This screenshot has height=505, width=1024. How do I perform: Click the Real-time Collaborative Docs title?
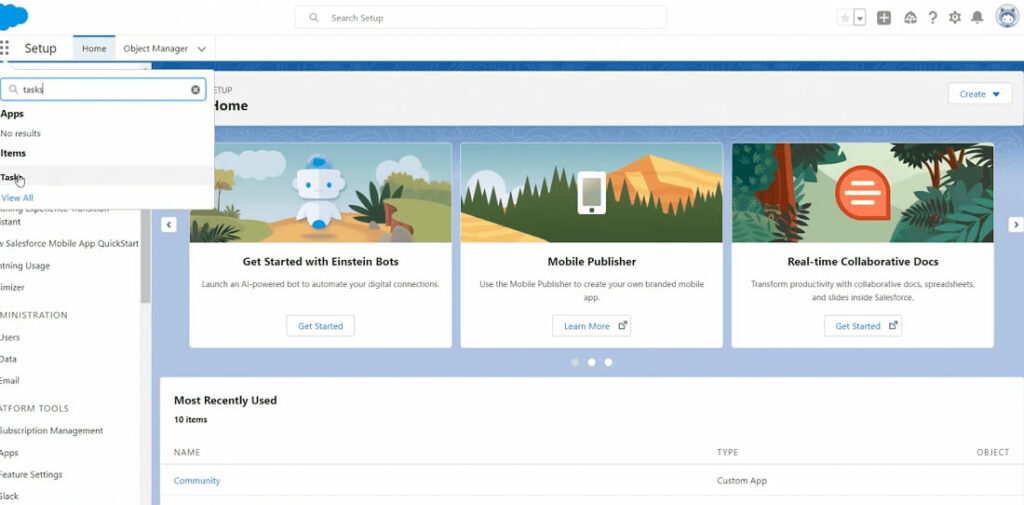pyautogui.click(x=863, y=262)
